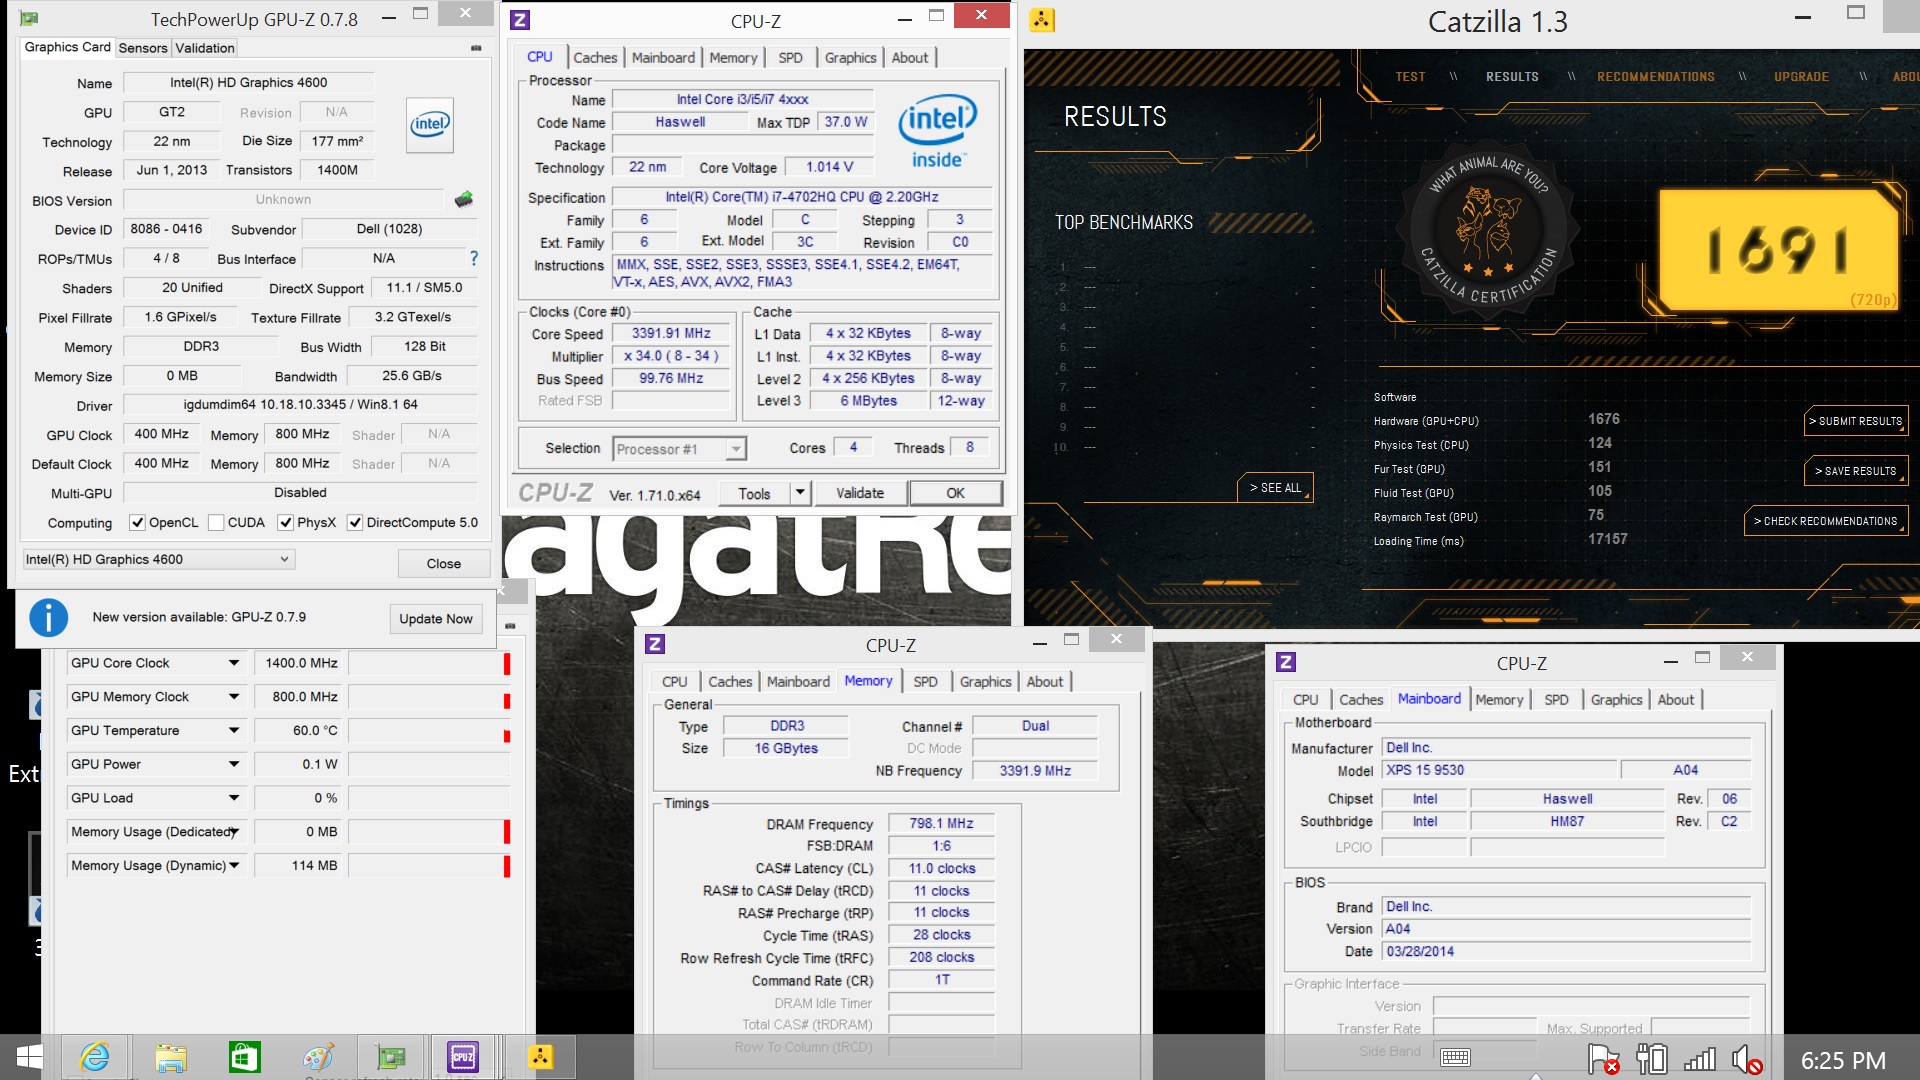Open Action Center flag tray icon
The image size is (1920, 1080).
point(1603,1059)
